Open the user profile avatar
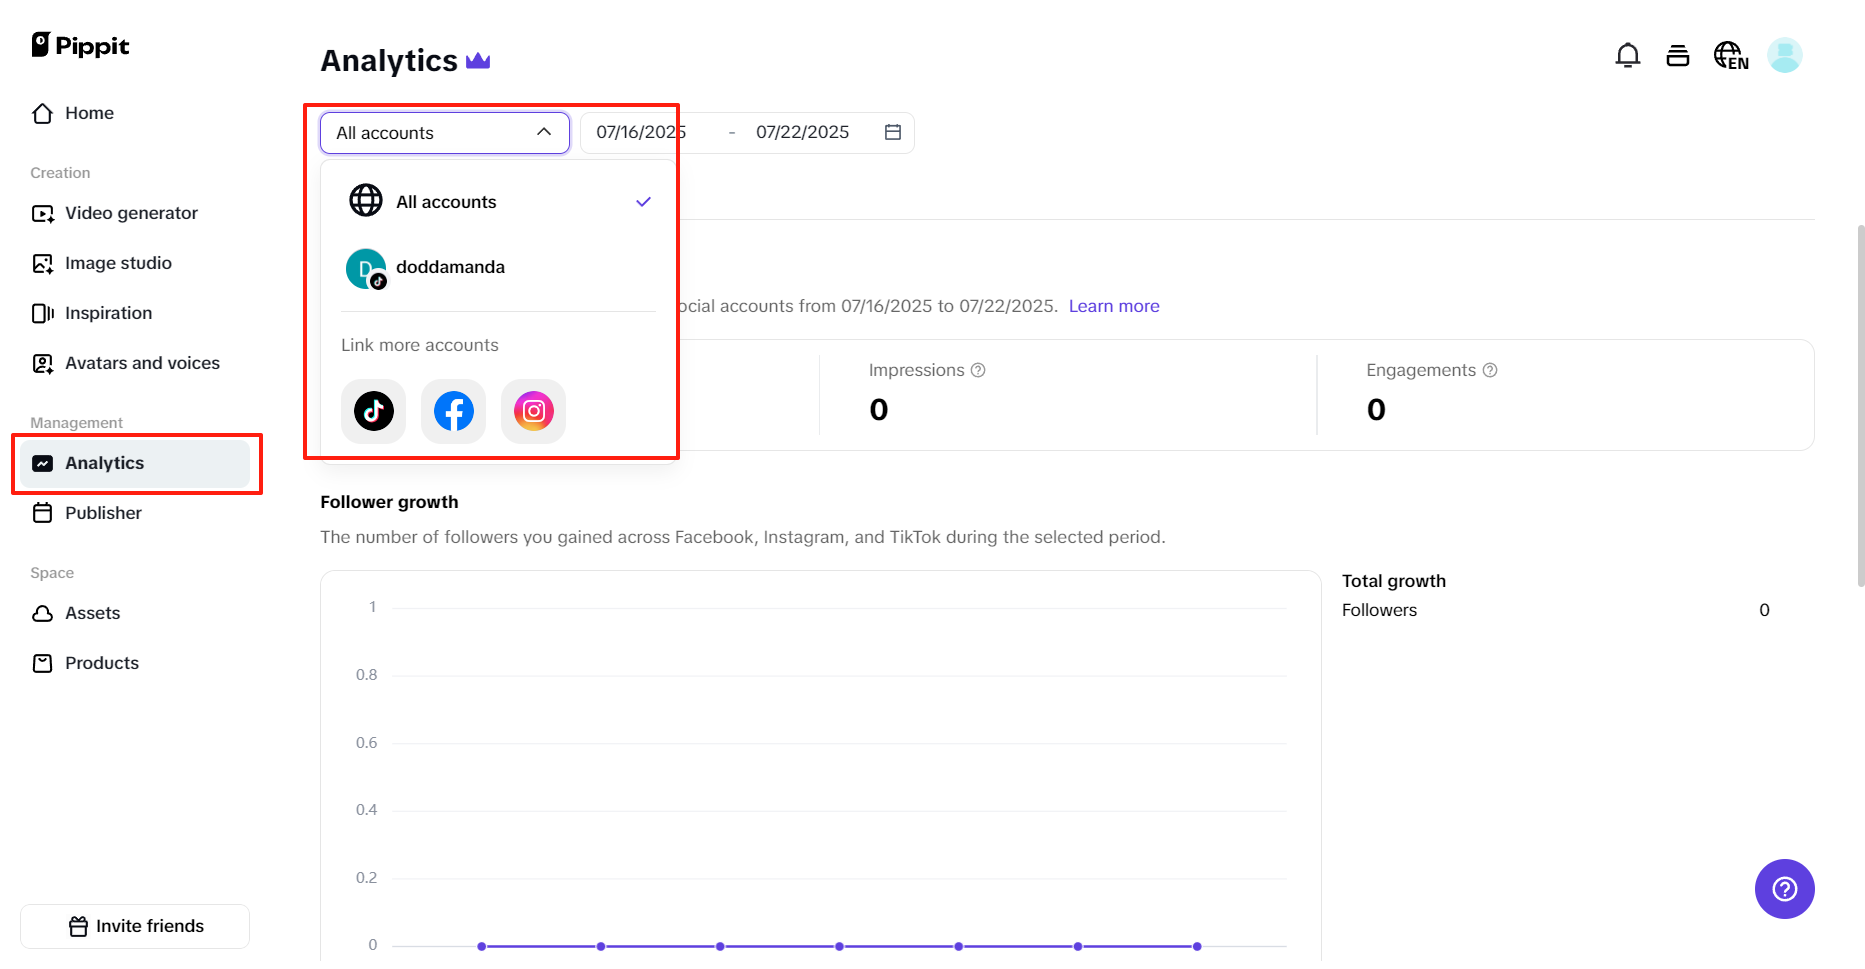 pyautogui.click(x=1784, y=56)
